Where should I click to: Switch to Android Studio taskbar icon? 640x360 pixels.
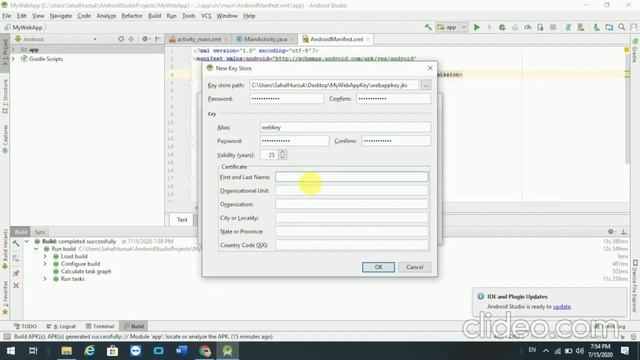[228, 351]
